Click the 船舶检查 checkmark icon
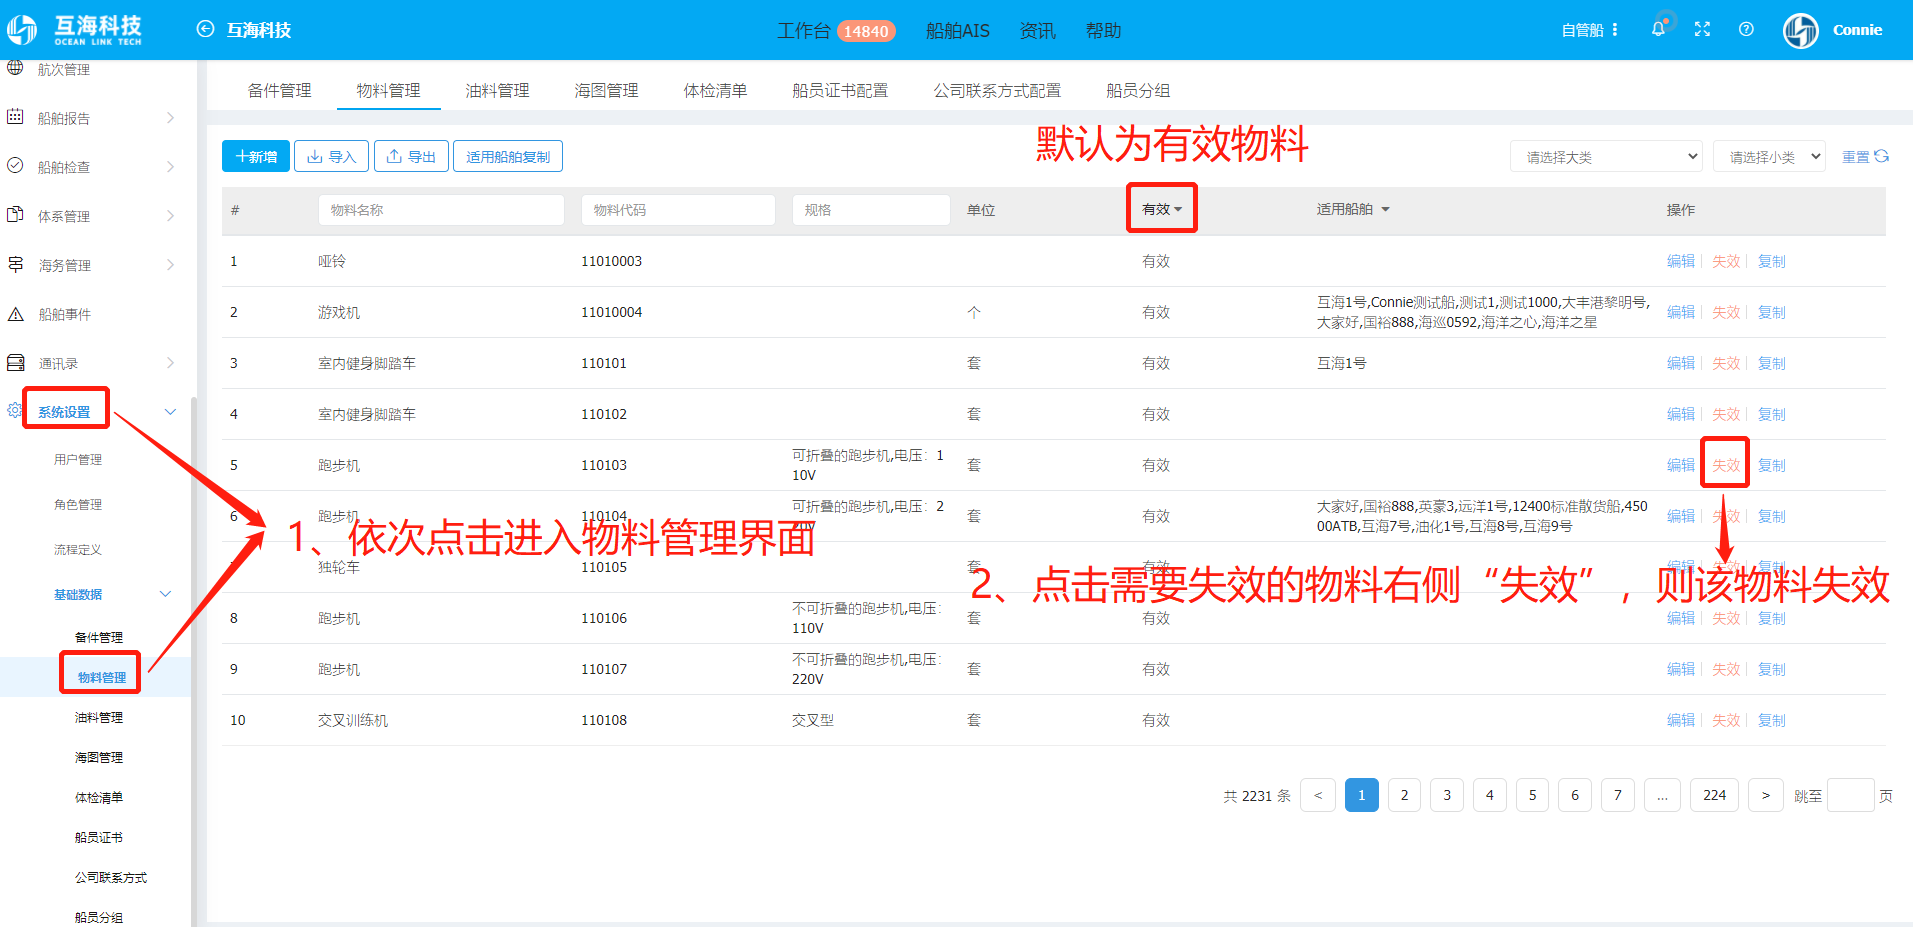 (x=15, y=166)
